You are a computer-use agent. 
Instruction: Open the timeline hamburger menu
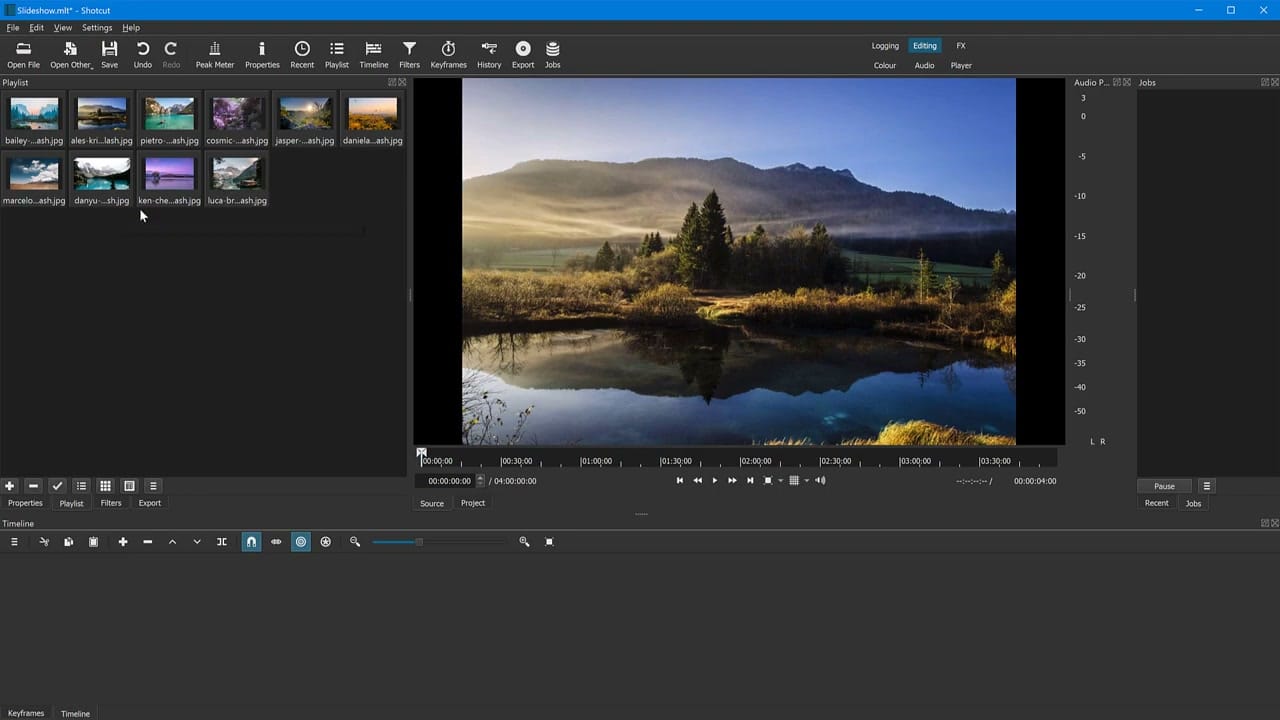point(14,541)
